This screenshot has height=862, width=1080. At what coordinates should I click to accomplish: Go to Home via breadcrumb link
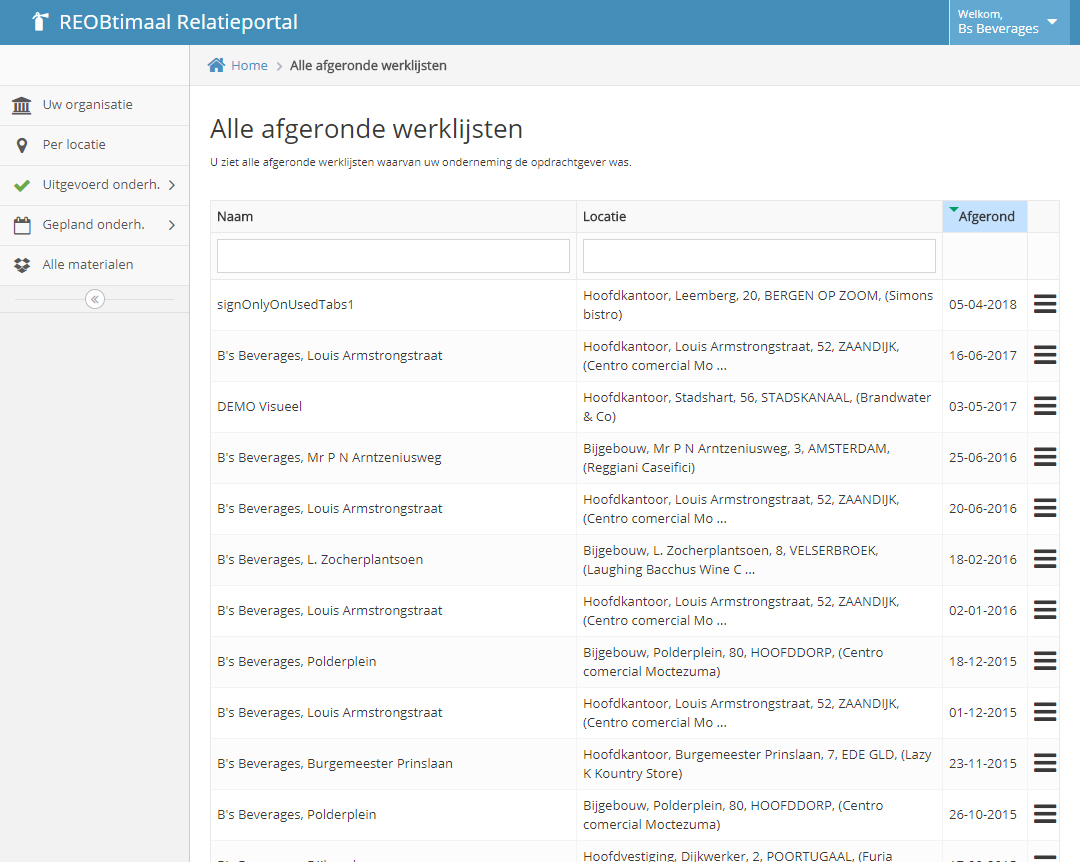click(249, 65)
